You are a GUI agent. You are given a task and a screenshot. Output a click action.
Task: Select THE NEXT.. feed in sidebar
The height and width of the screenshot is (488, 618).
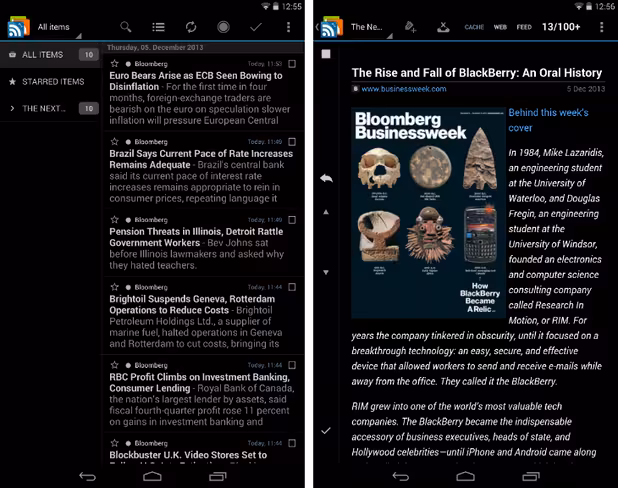coord(50,108)
